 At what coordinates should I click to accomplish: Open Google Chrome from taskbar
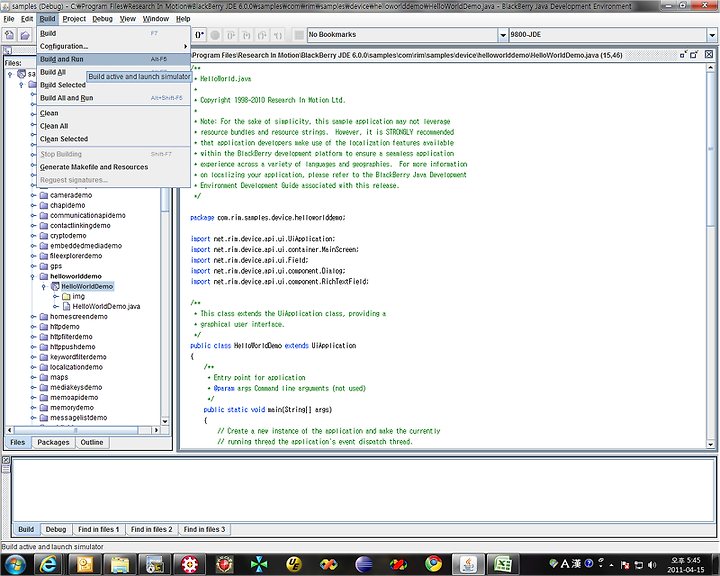433,564
